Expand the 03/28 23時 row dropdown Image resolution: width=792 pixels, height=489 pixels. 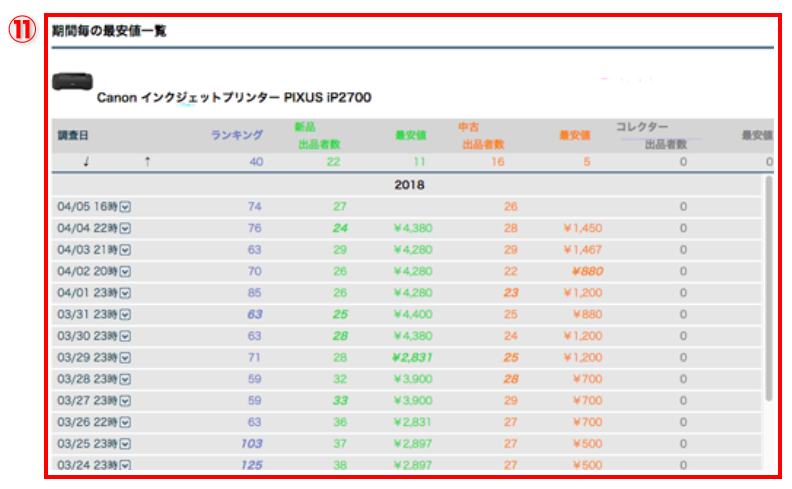[x=125, y=379]
